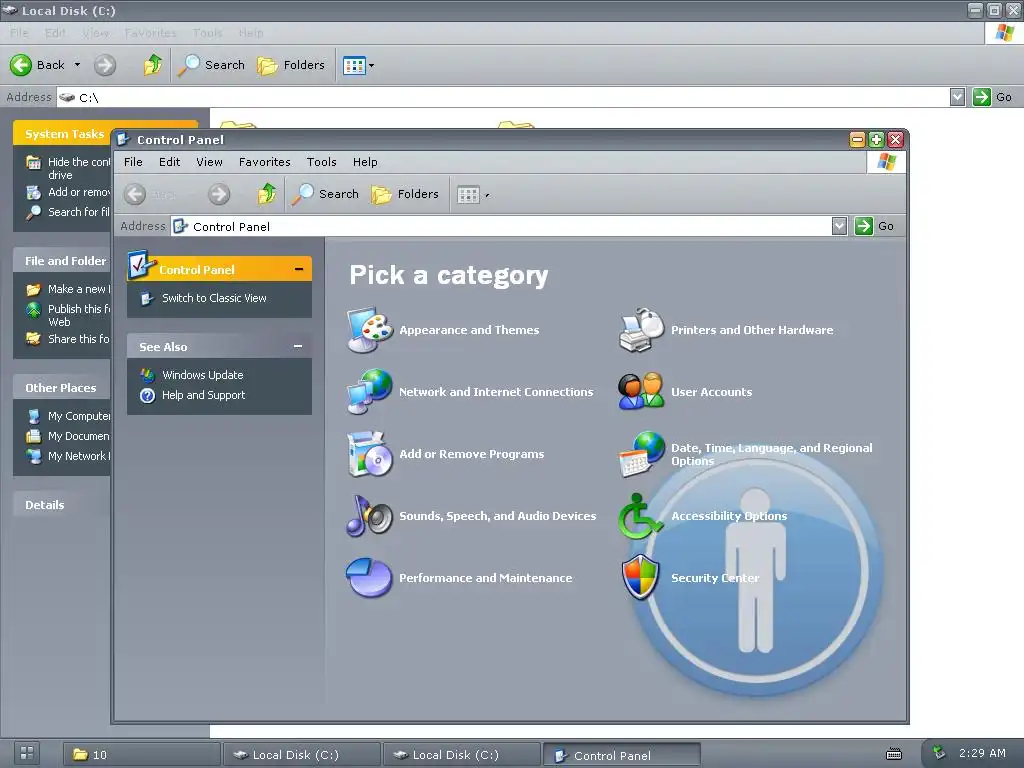This screenshot has width=1024, height=768.
Task: Open the Help menu in Control Panel
Action: [x=365, y=162]
